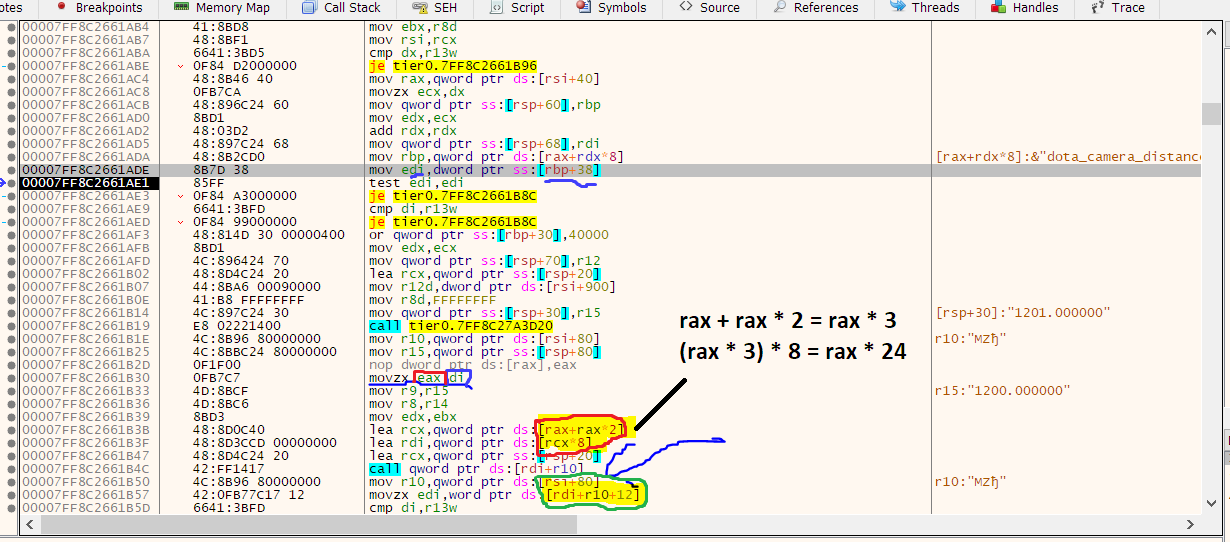Click bytes '0F84 D2000000' in the opcode column

coord(245,66)
